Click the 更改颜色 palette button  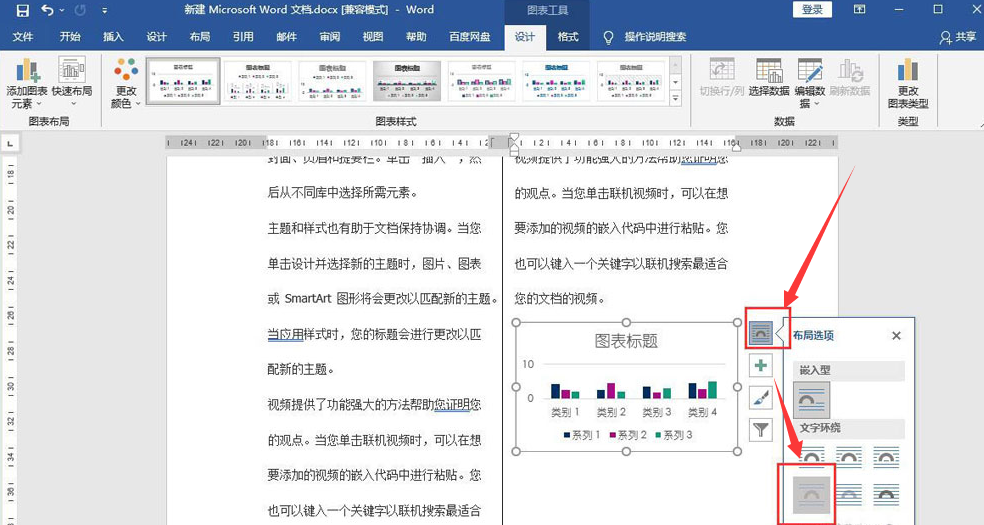[126, 82]
